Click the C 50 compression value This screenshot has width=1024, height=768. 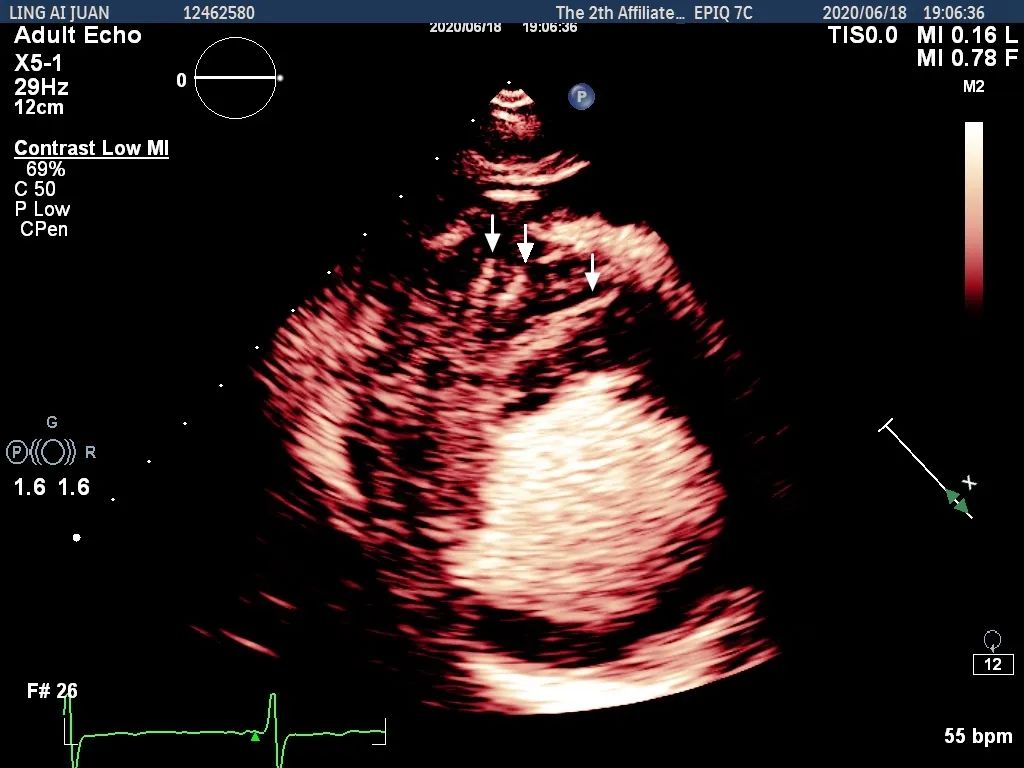tap(35, 189)
